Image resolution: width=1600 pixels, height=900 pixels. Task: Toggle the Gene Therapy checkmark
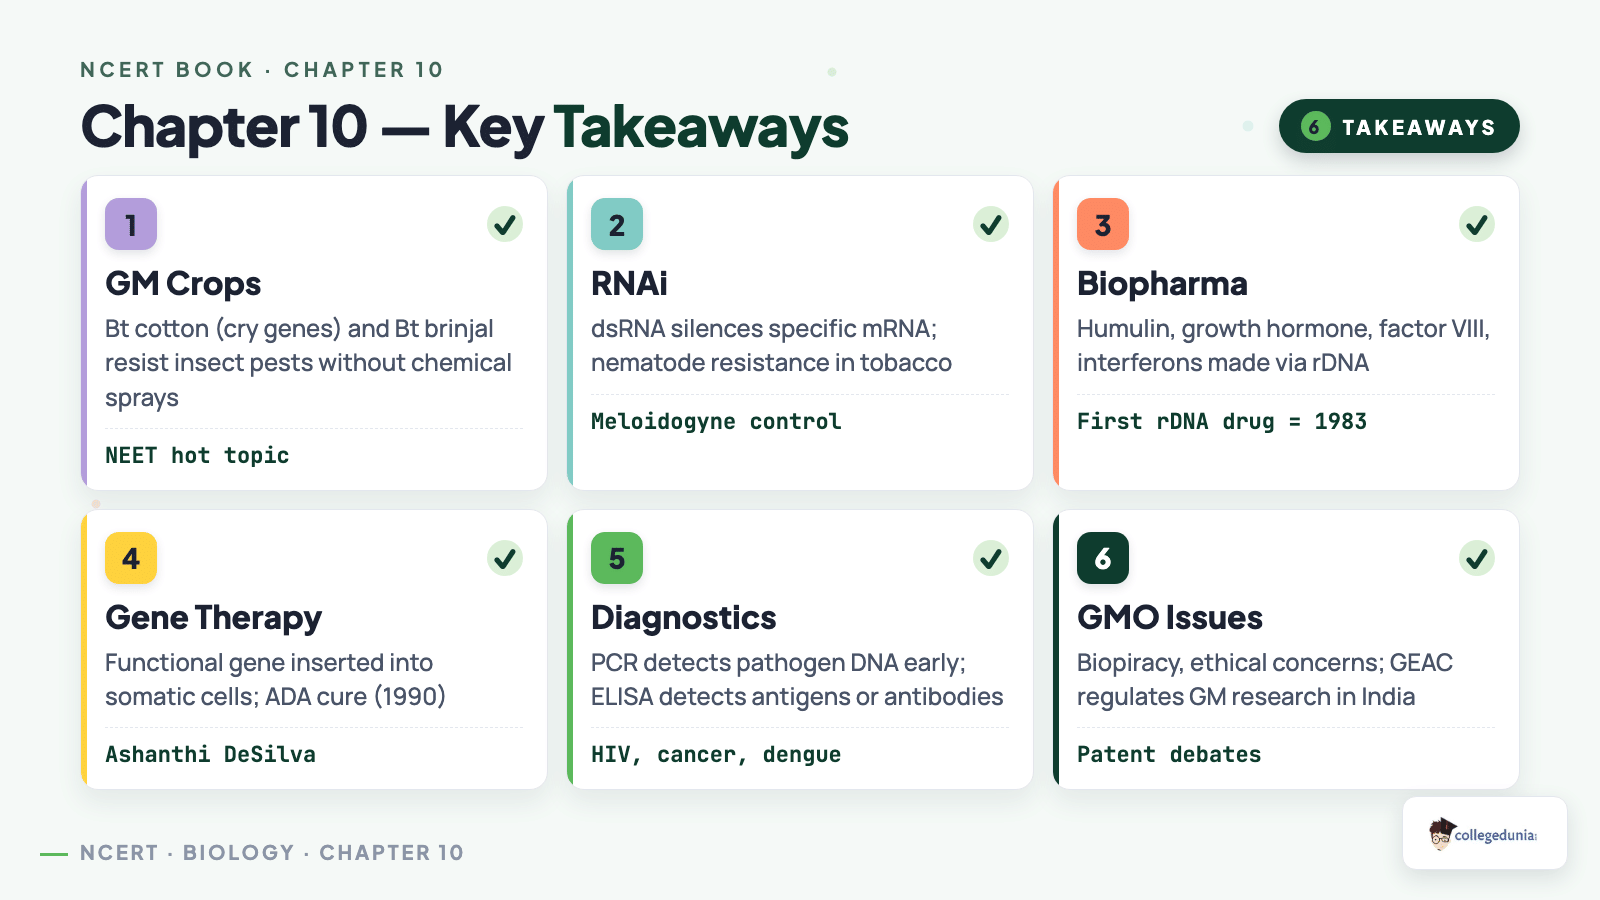(x=505, y=558)
